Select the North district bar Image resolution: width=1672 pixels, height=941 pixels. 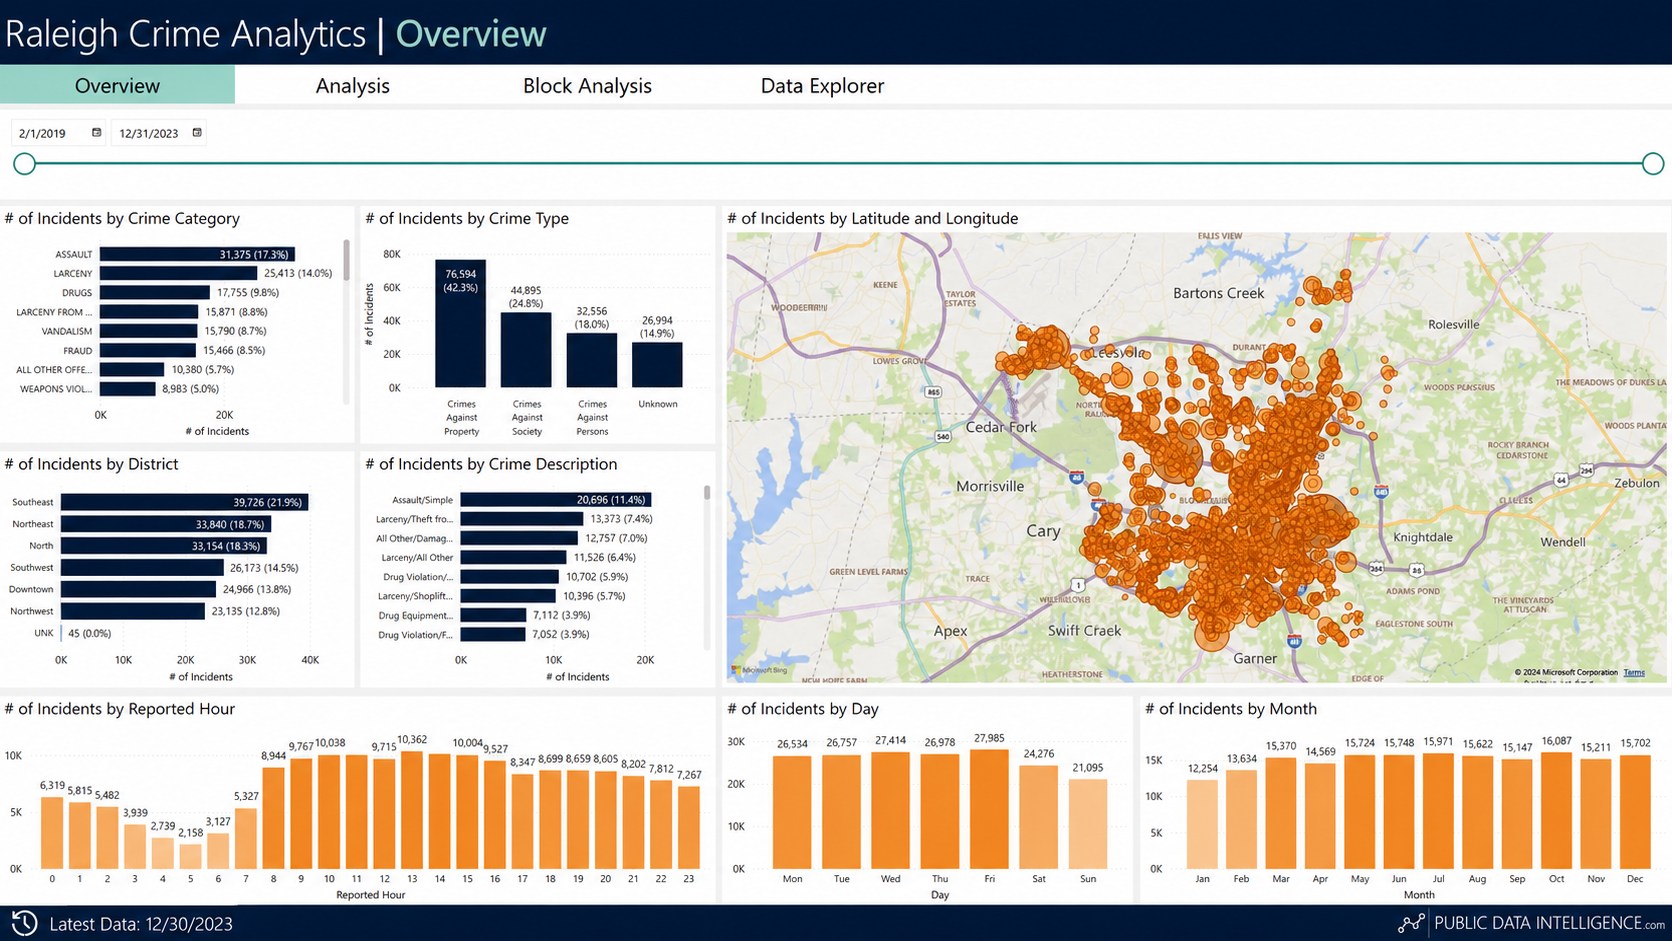(164, 546)
